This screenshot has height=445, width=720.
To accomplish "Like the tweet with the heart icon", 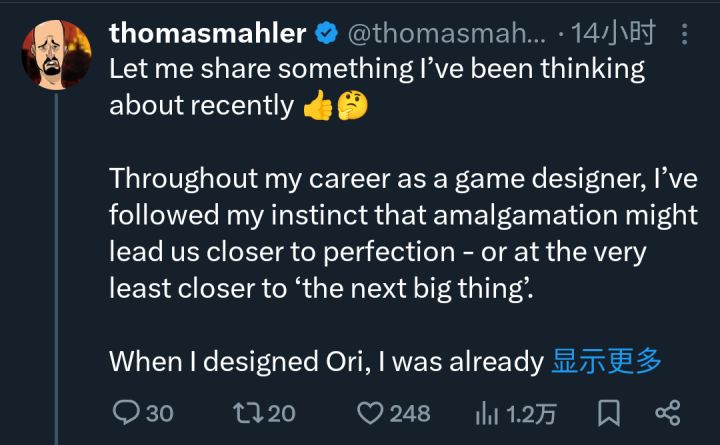I will (x=371, y=412).
